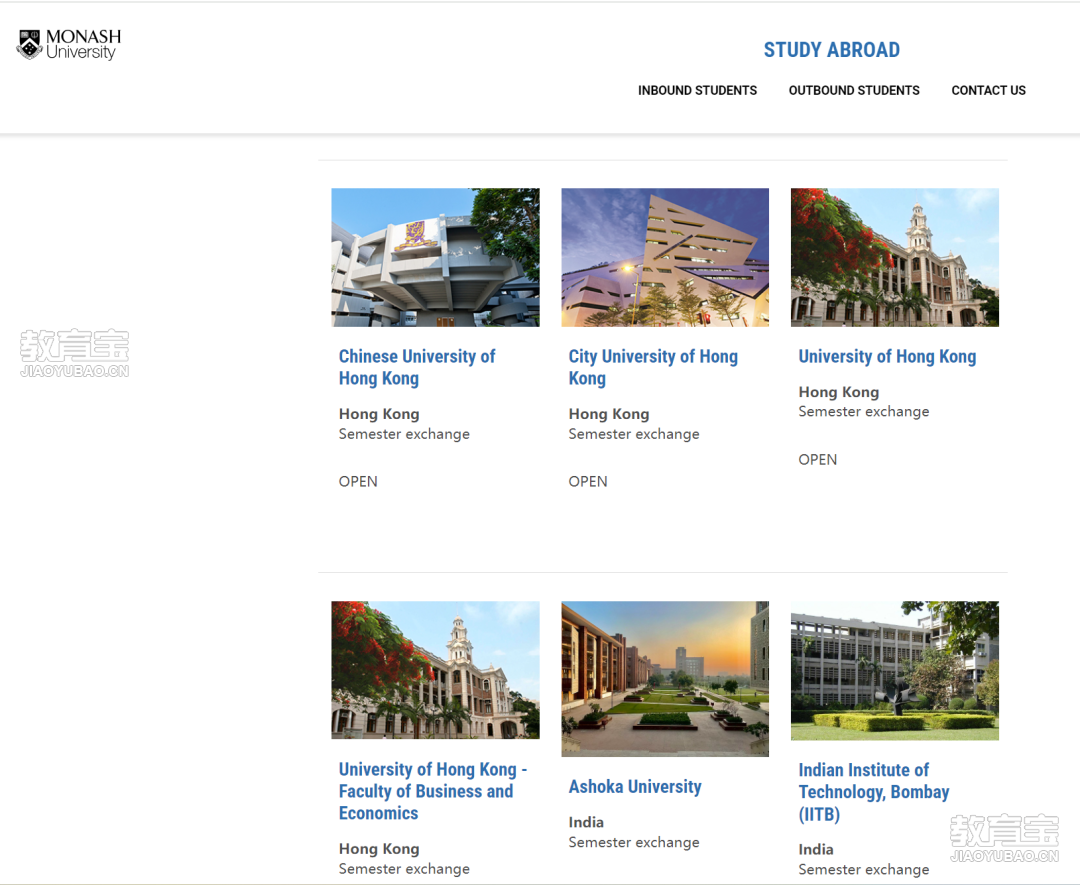This screenshot has width=1080, height=885.
Task: Click 'Hong Kong' under Faculty of Business and Economics
Action: (x=379, y=848)
